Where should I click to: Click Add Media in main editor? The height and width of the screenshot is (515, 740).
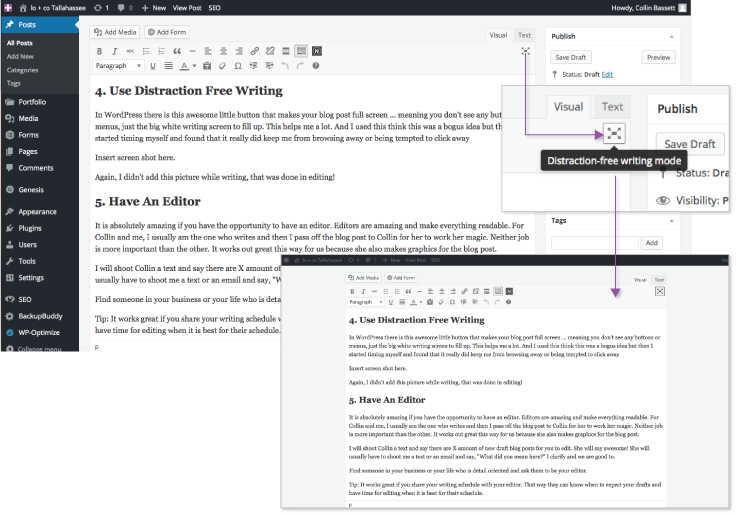coord(115,32)
